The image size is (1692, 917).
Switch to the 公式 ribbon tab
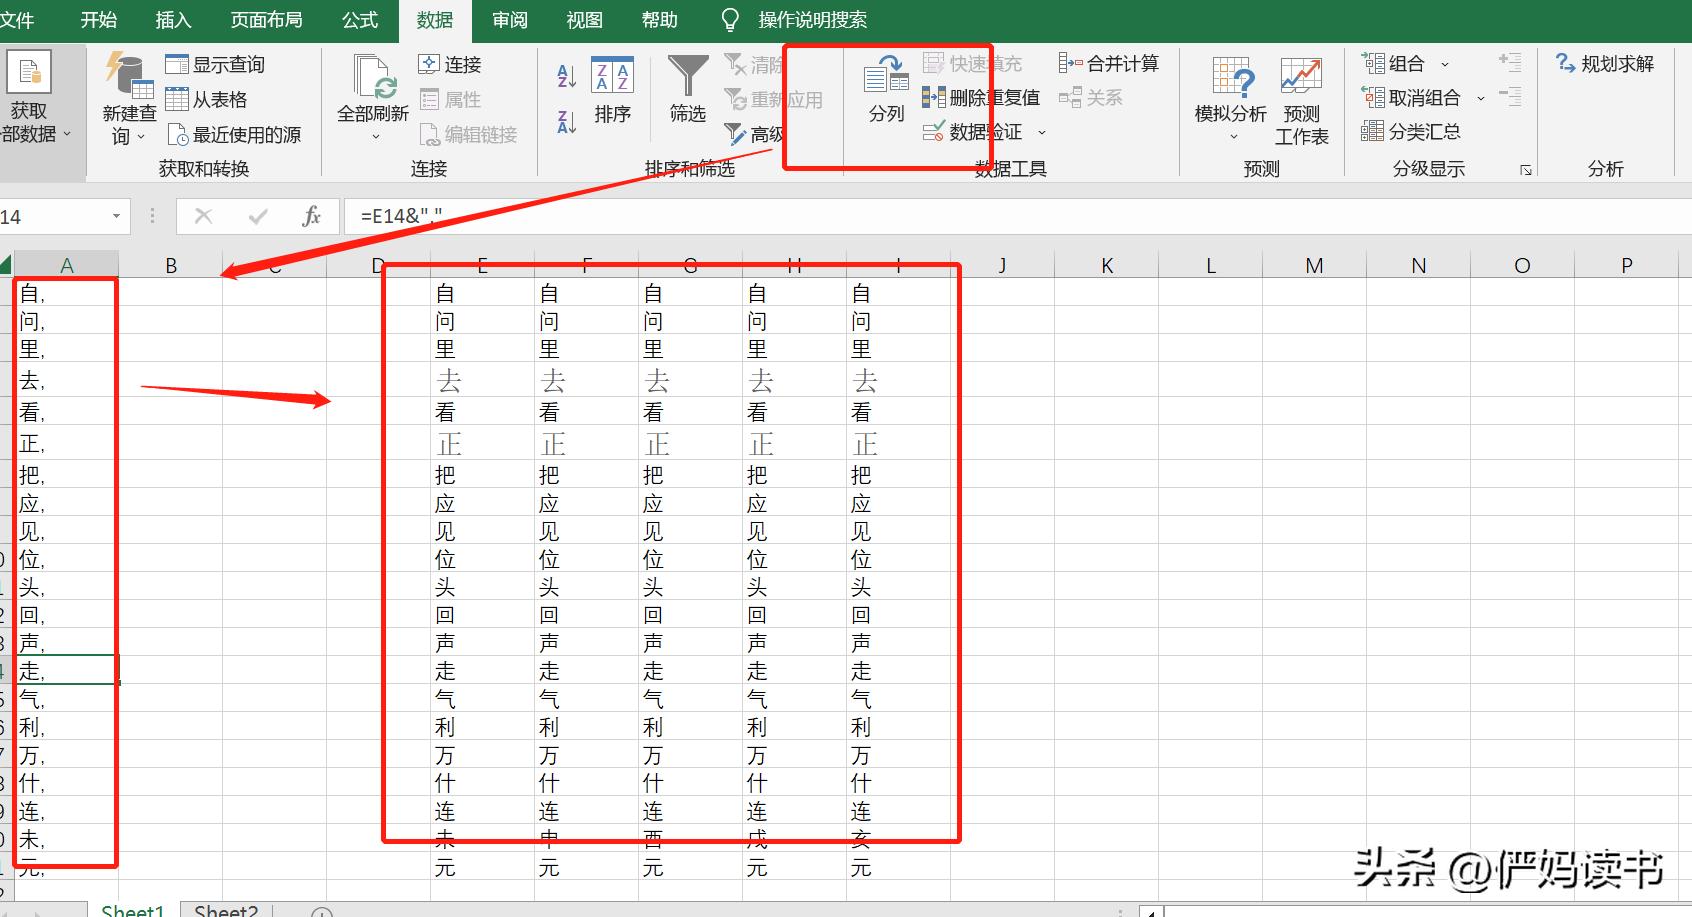click(359, 20)
